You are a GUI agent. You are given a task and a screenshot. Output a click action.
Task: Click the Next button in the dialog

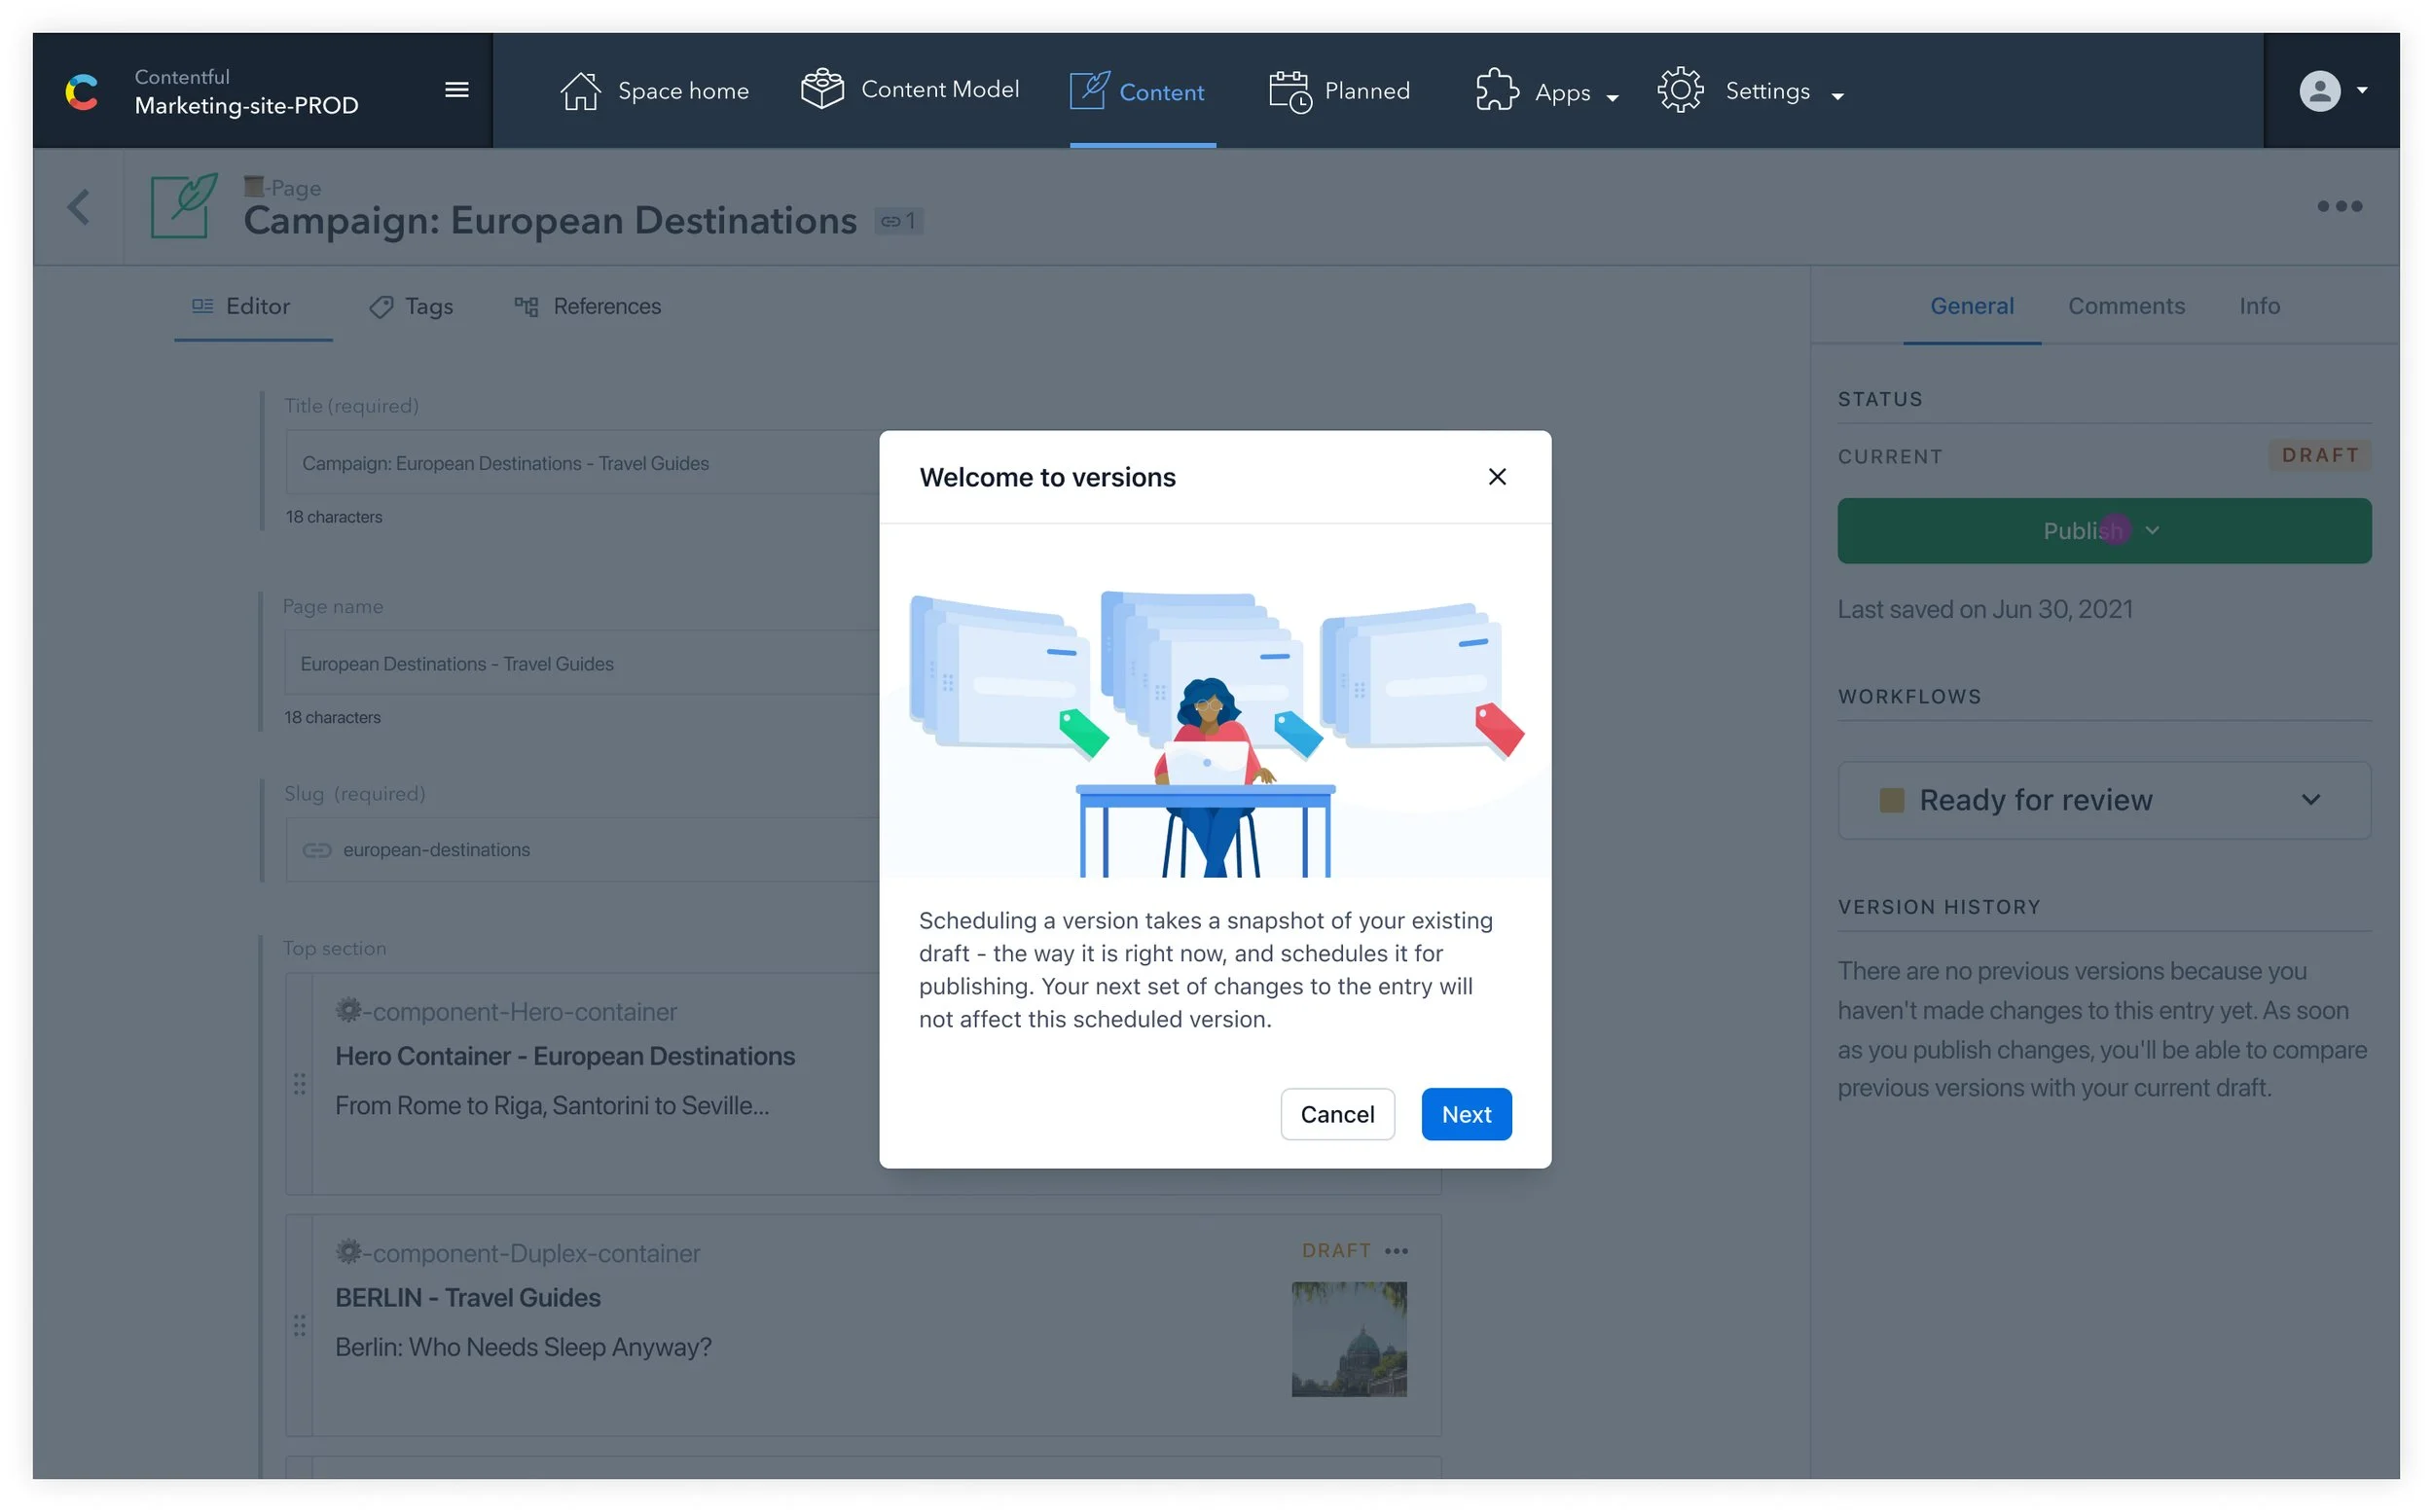[x=1466, y=1114]
